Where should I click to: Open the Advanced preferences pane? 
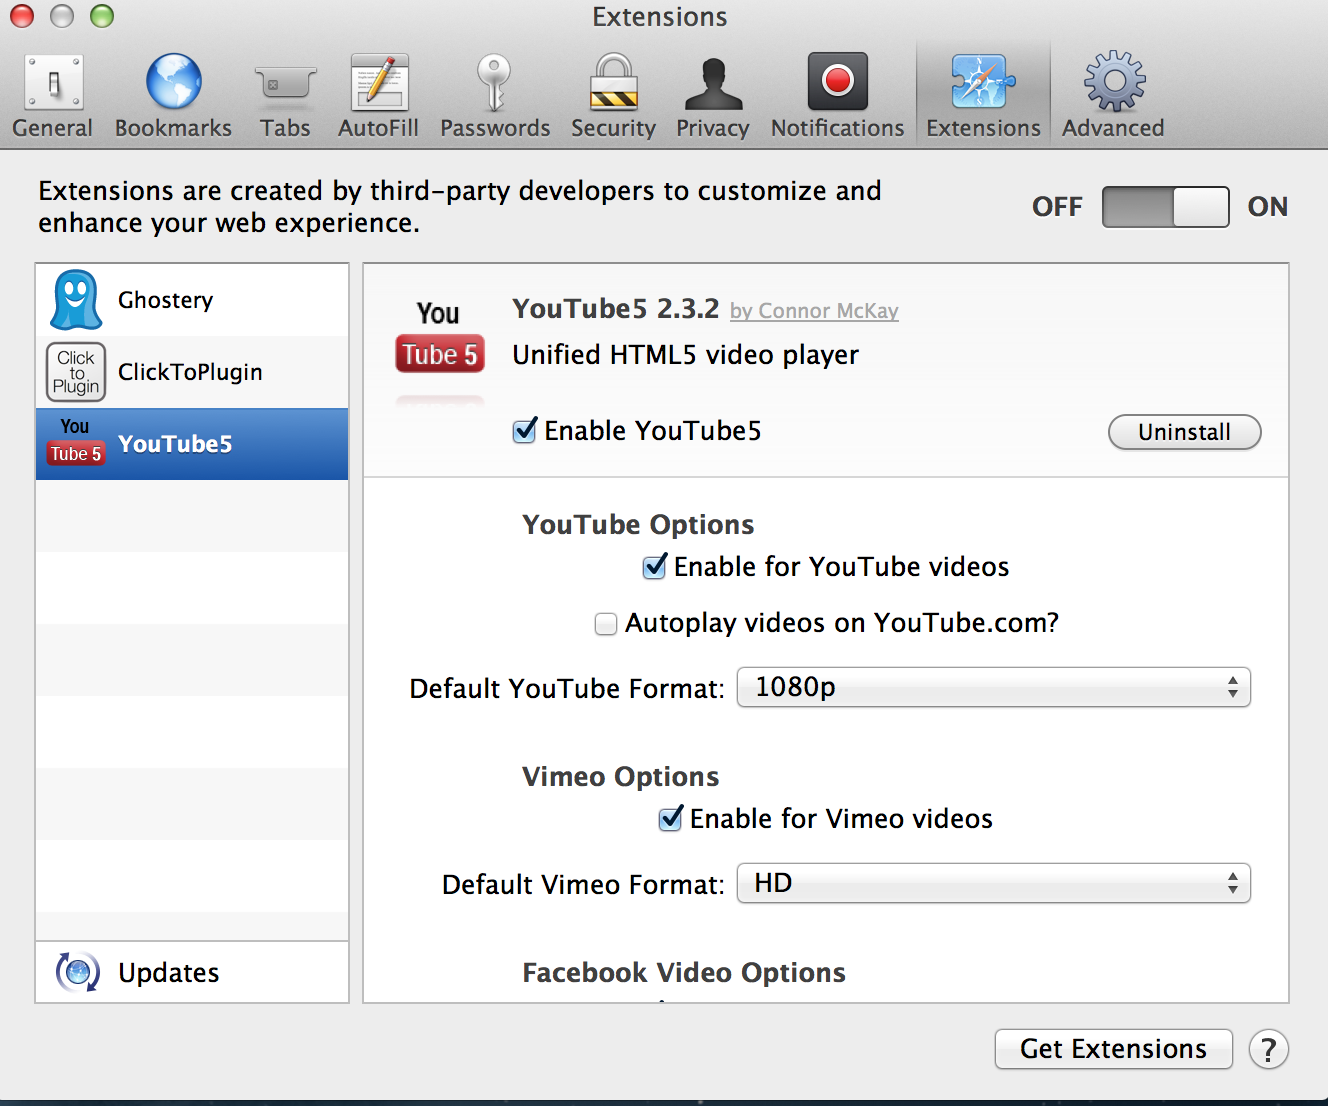1113,97
